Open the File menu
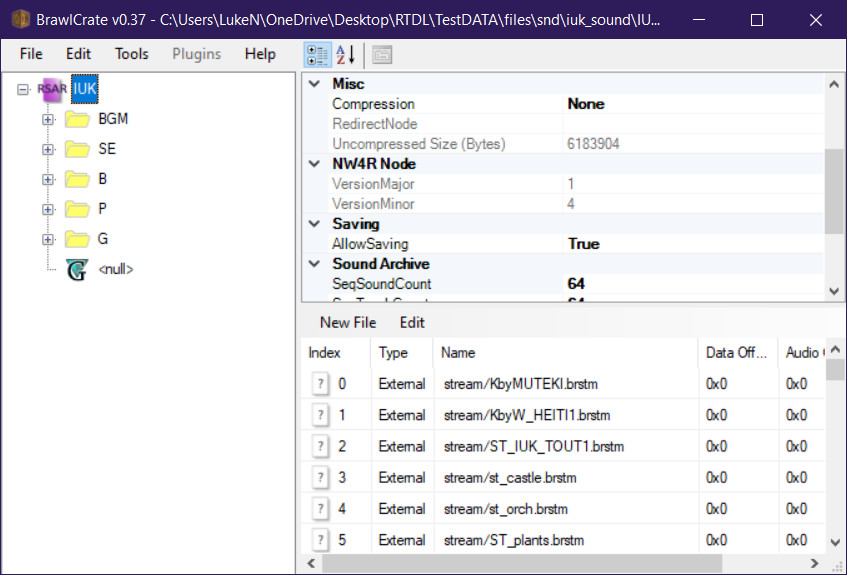Screen dimensions: 847x575 tap(31, 54)
